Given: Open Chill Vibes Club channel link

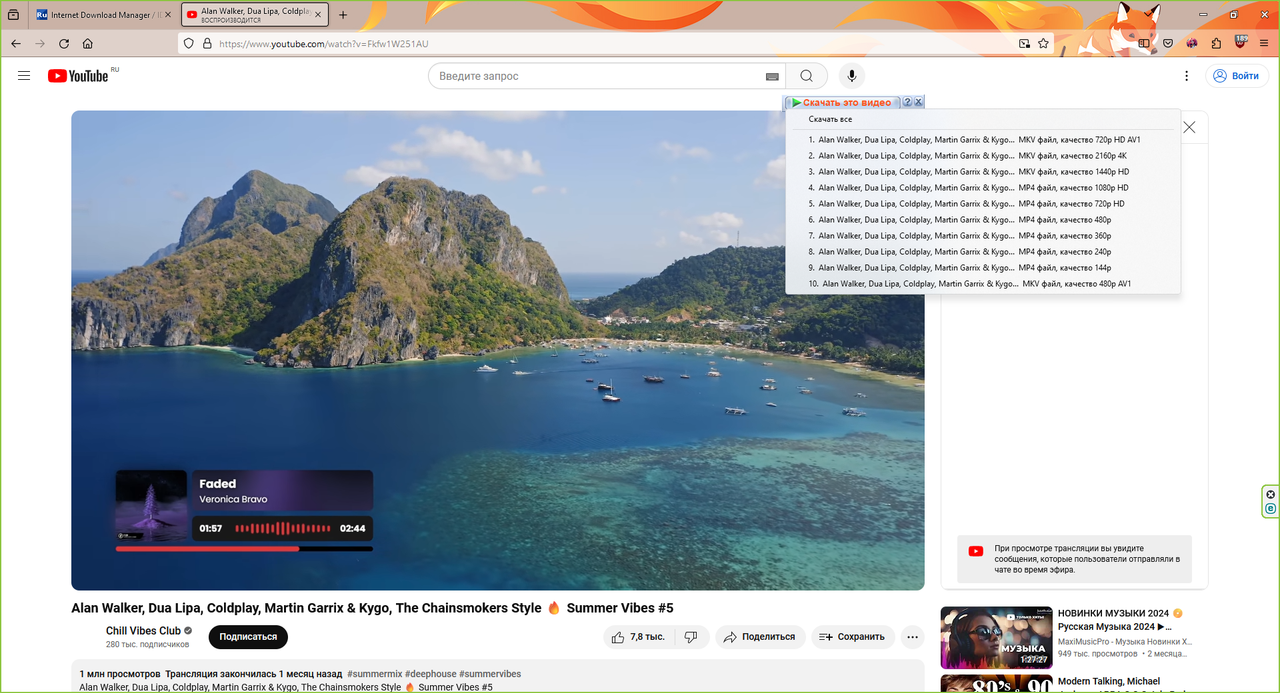Looking at the screenshot, I should coord(143,631).
